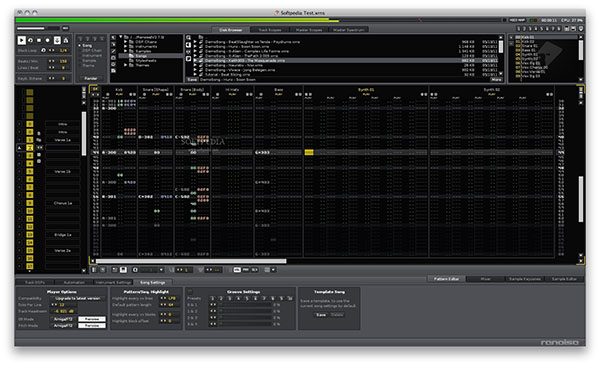Enable the metronome icon in transport
The width and height of the screenshot is (600, 366).
[66, 40]
